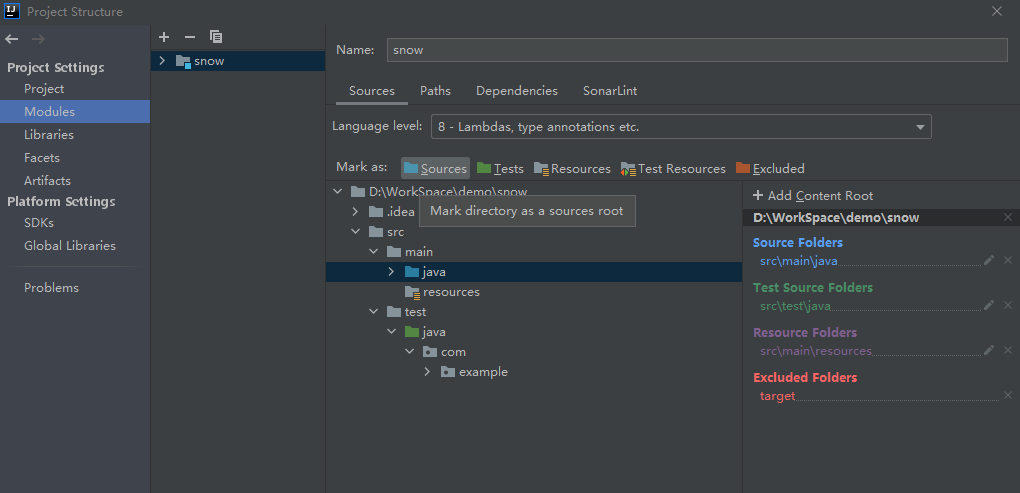Open Libraries in Project Settings
This screenshot has height=493, width=1020.
pos(49,135)
